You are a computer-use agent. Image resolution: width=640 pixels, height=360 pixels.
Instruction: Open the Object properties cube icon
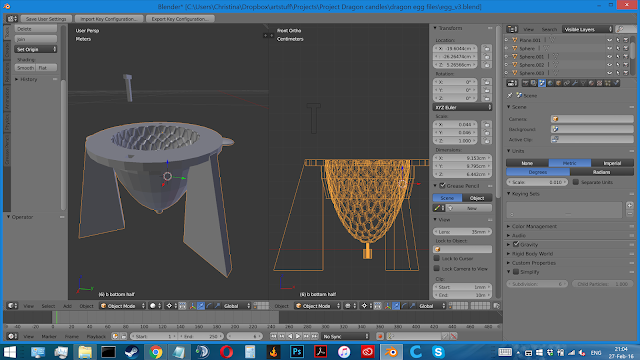click(558, 83)
